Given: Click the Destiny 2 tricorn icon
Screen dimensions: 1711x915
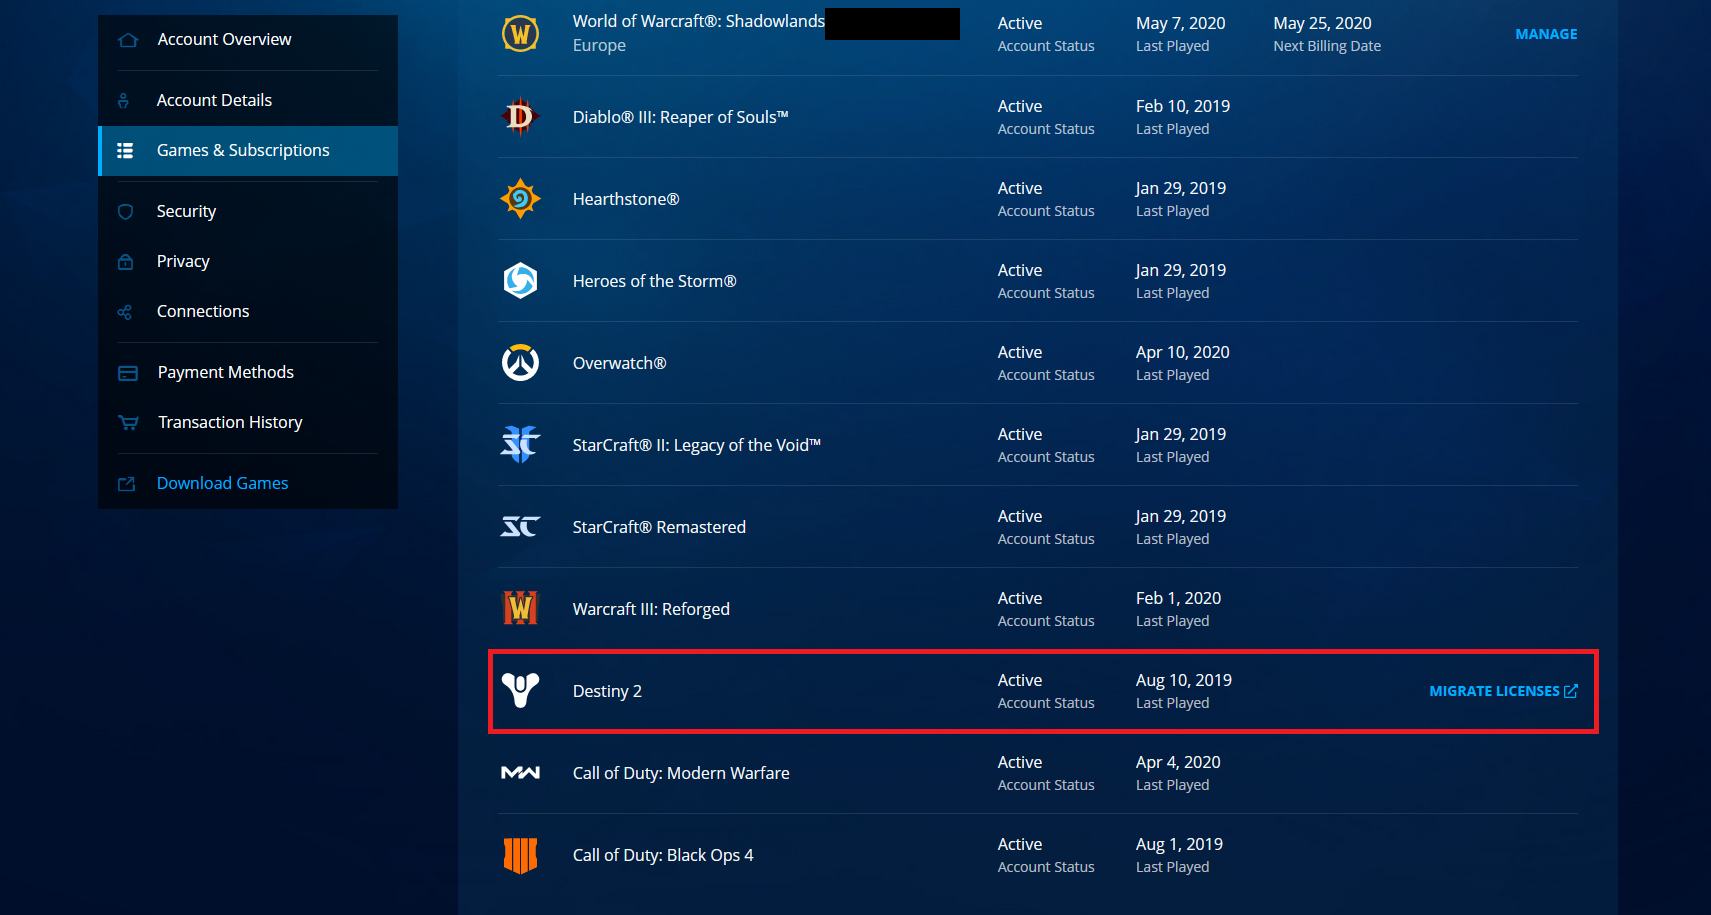Looking at the screenshot, I should tap(520, 690).
